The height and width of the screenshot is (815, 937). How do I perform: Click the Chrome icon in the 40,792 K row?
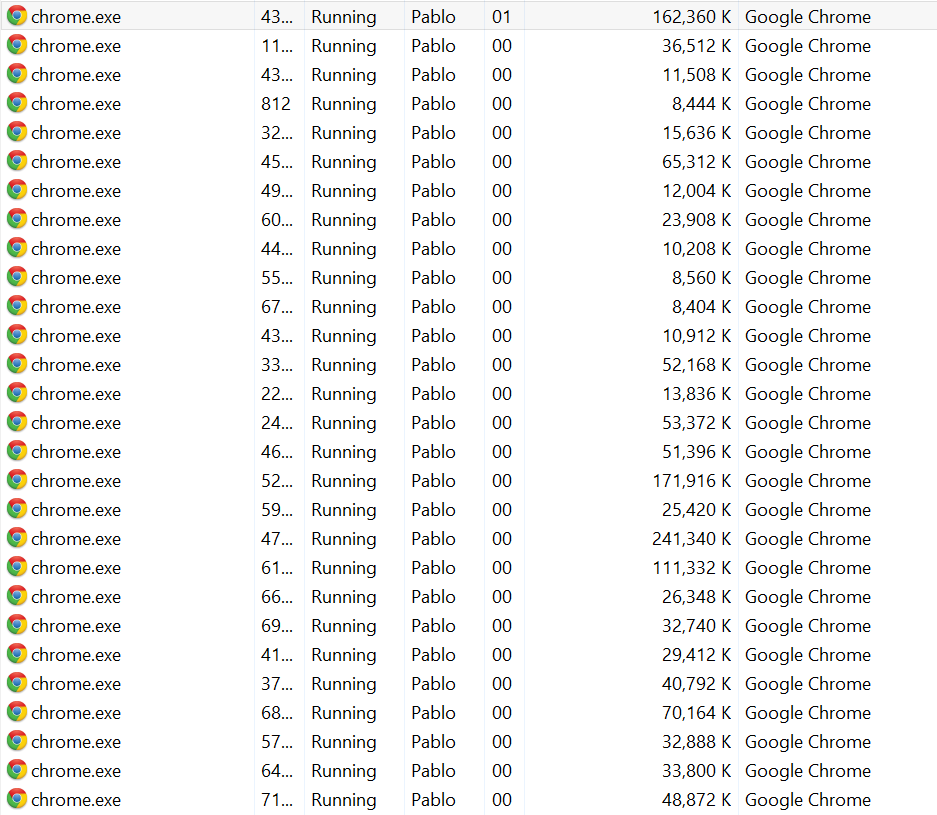pos(17,683)
